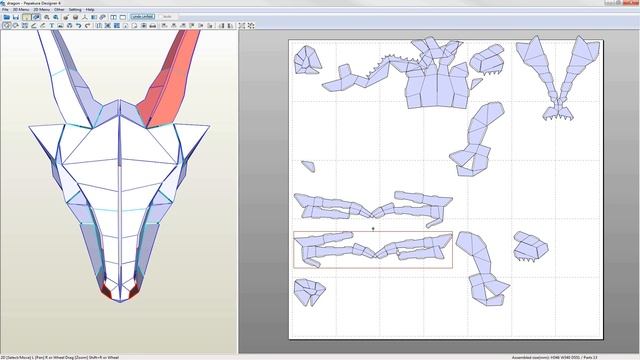Click the second magnifier zoom icon
The image size is (640, 360).
[x=56, y=17]
